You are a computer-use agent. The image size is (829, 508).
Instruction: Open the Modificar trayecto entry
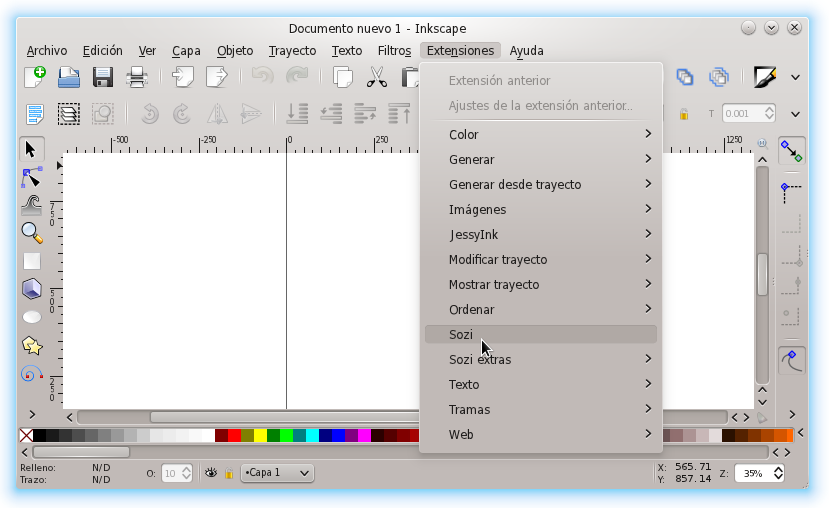pyautogui.click(x=541, y=260)
